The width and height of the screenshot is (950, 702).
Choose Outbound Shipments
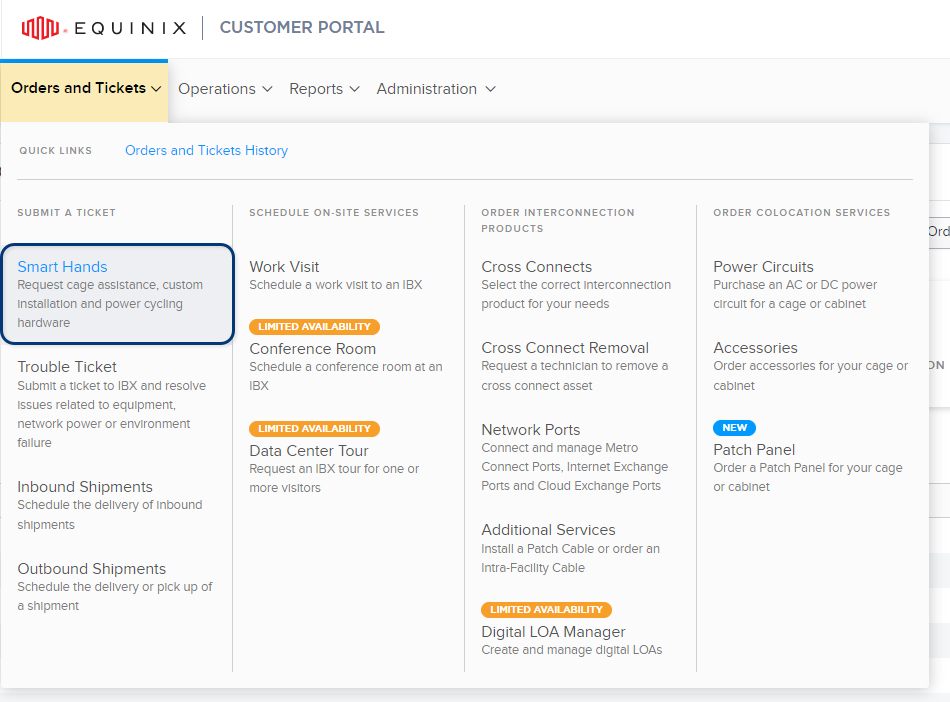coord(91,569)
